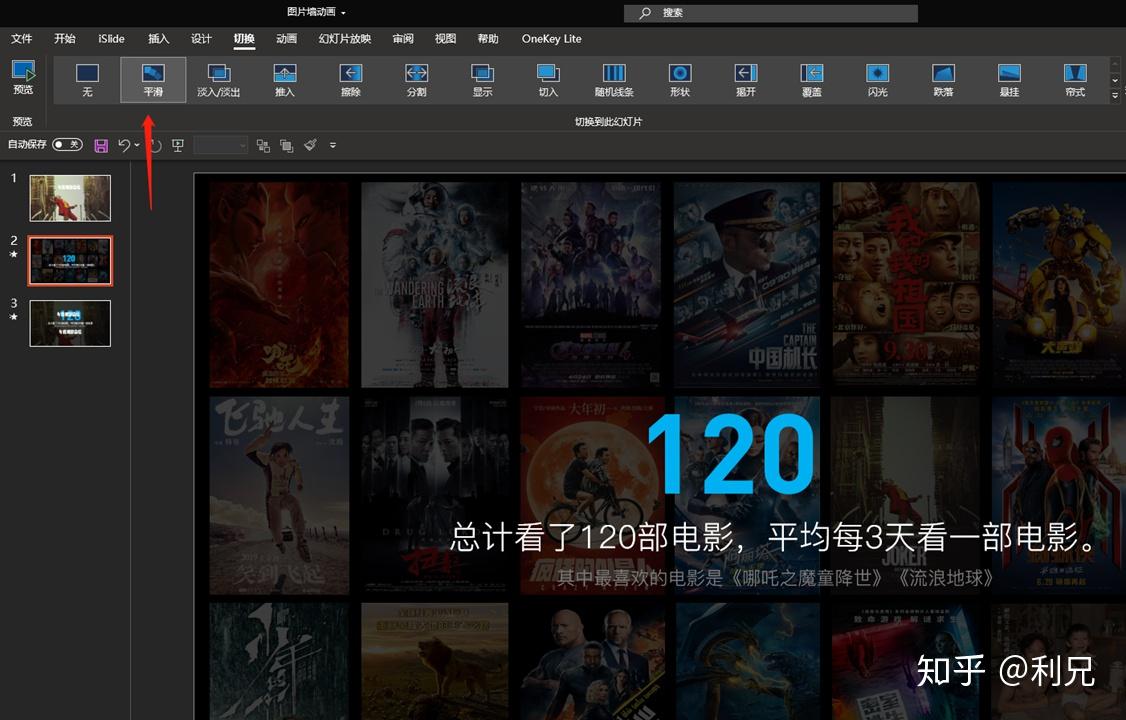Open the 图片墙动画 file title dropdown
This screenshot has width=1126, height=720.
point(343,13)
